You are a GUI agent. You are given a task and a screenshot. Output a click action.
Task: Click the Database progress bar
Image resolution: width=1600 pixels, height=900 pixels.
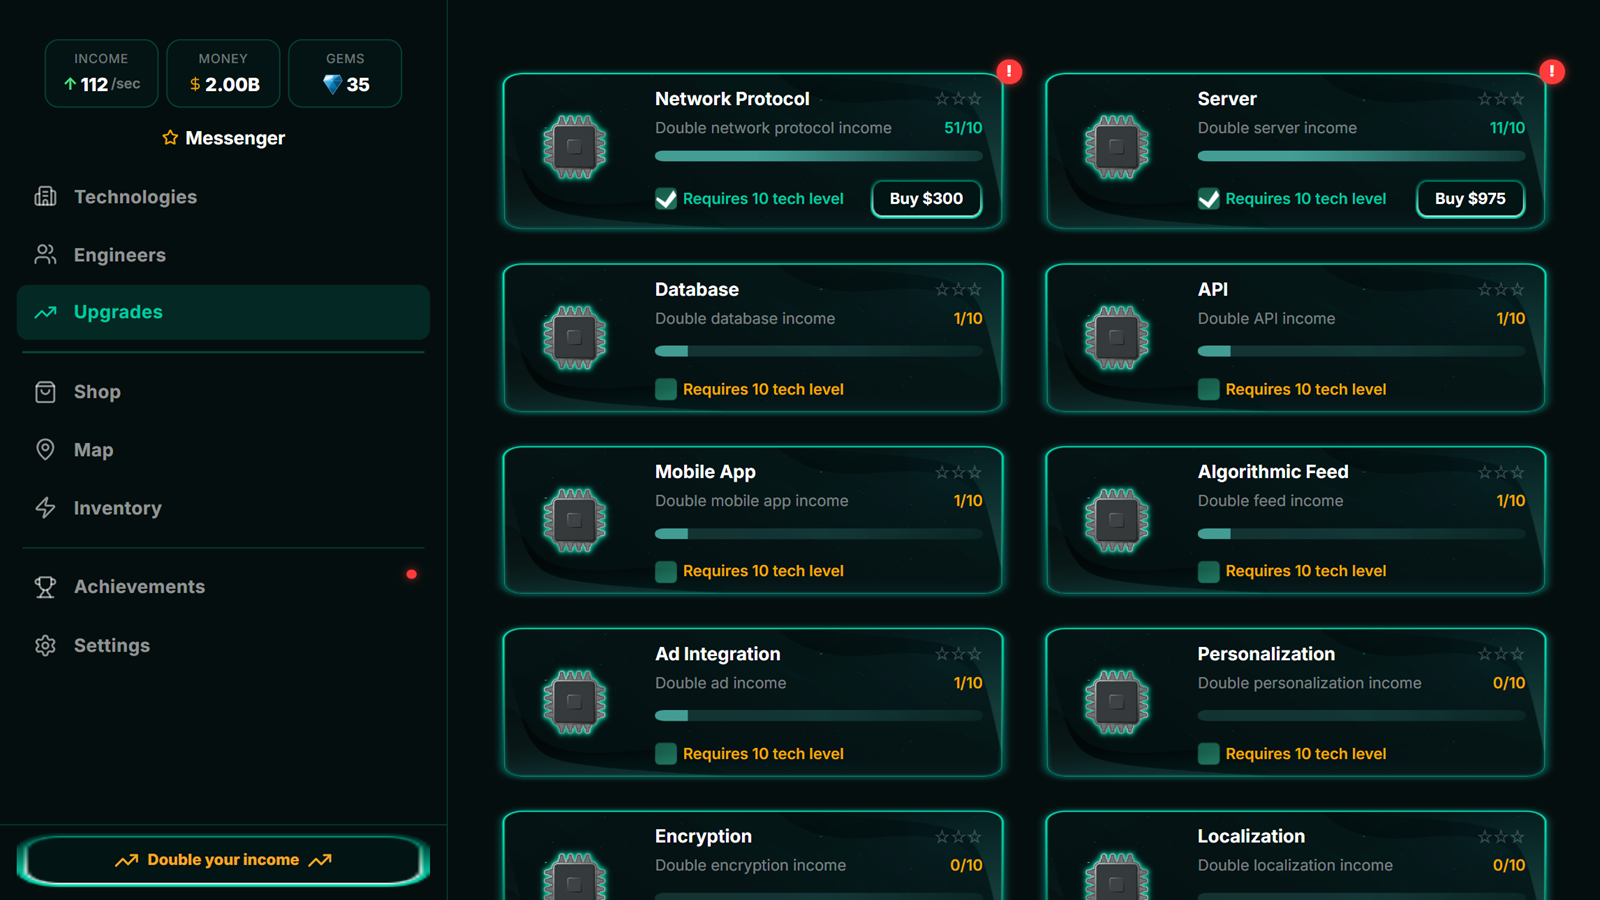819,351
